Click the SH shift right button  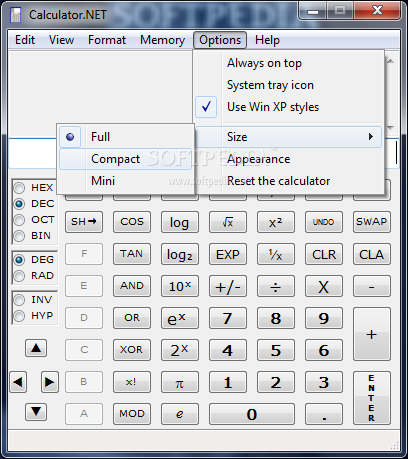tap(84, 222)
